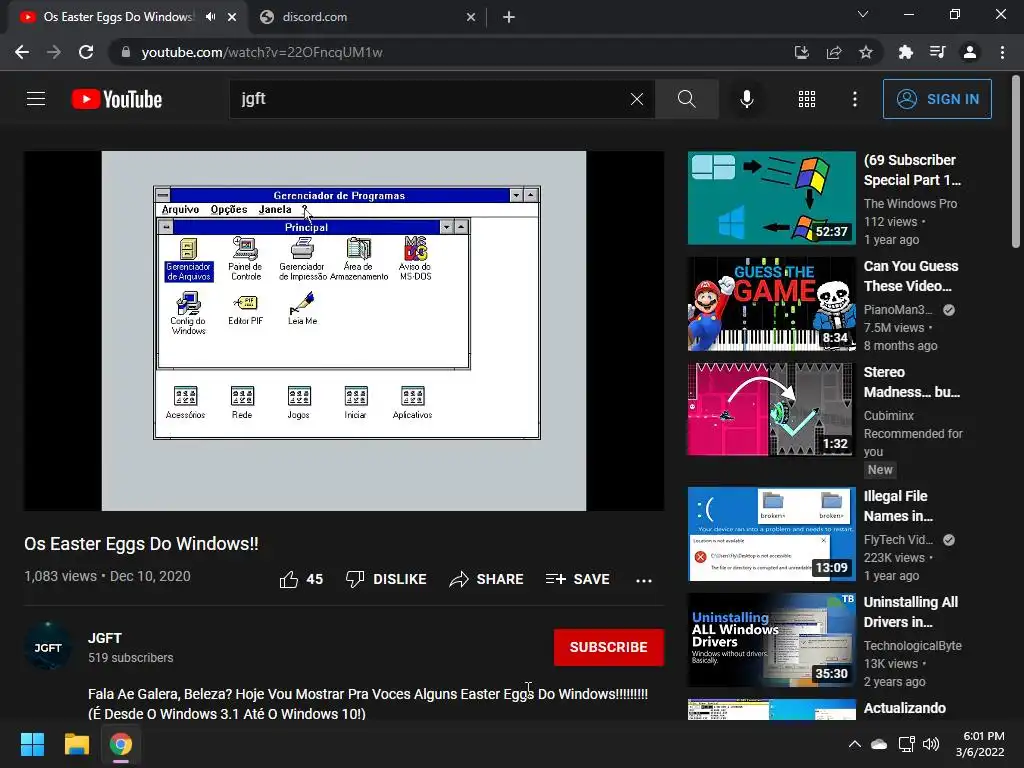Open the JGFT channel name link
The width and height of the screenshot is (1024, 768).
(105, 638)
